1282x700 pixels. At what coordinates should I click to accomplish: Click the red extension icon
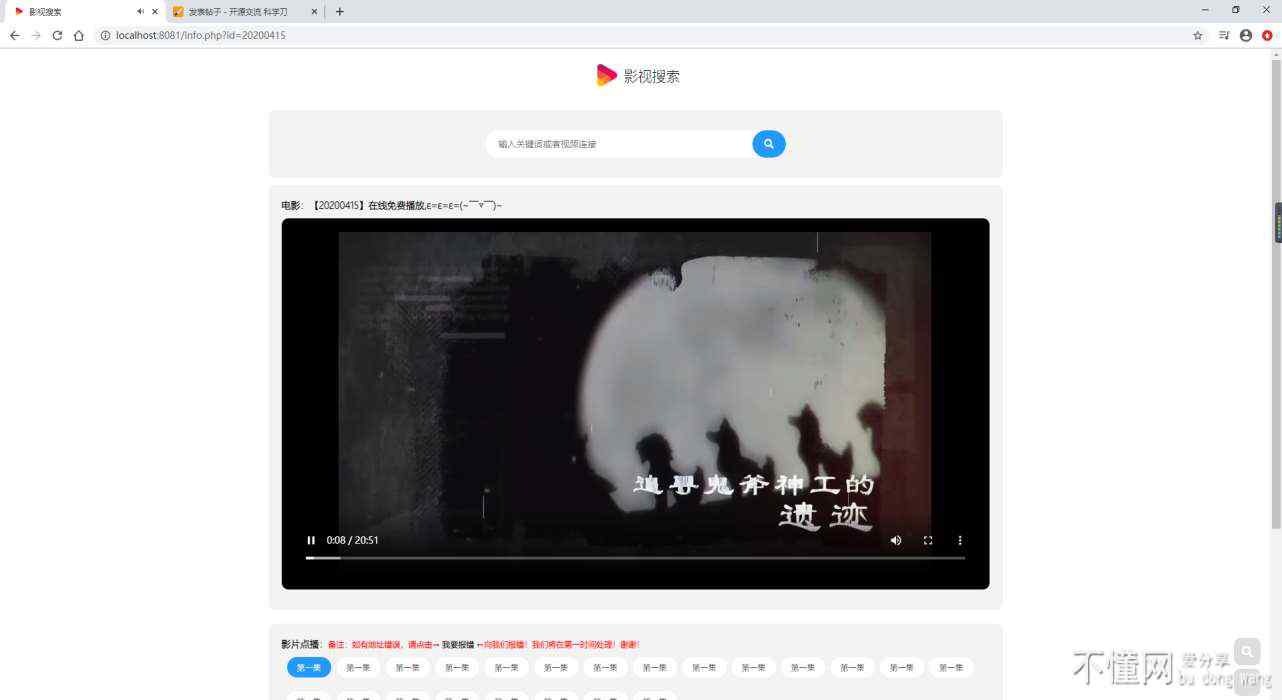click(x=1267, y=35)
